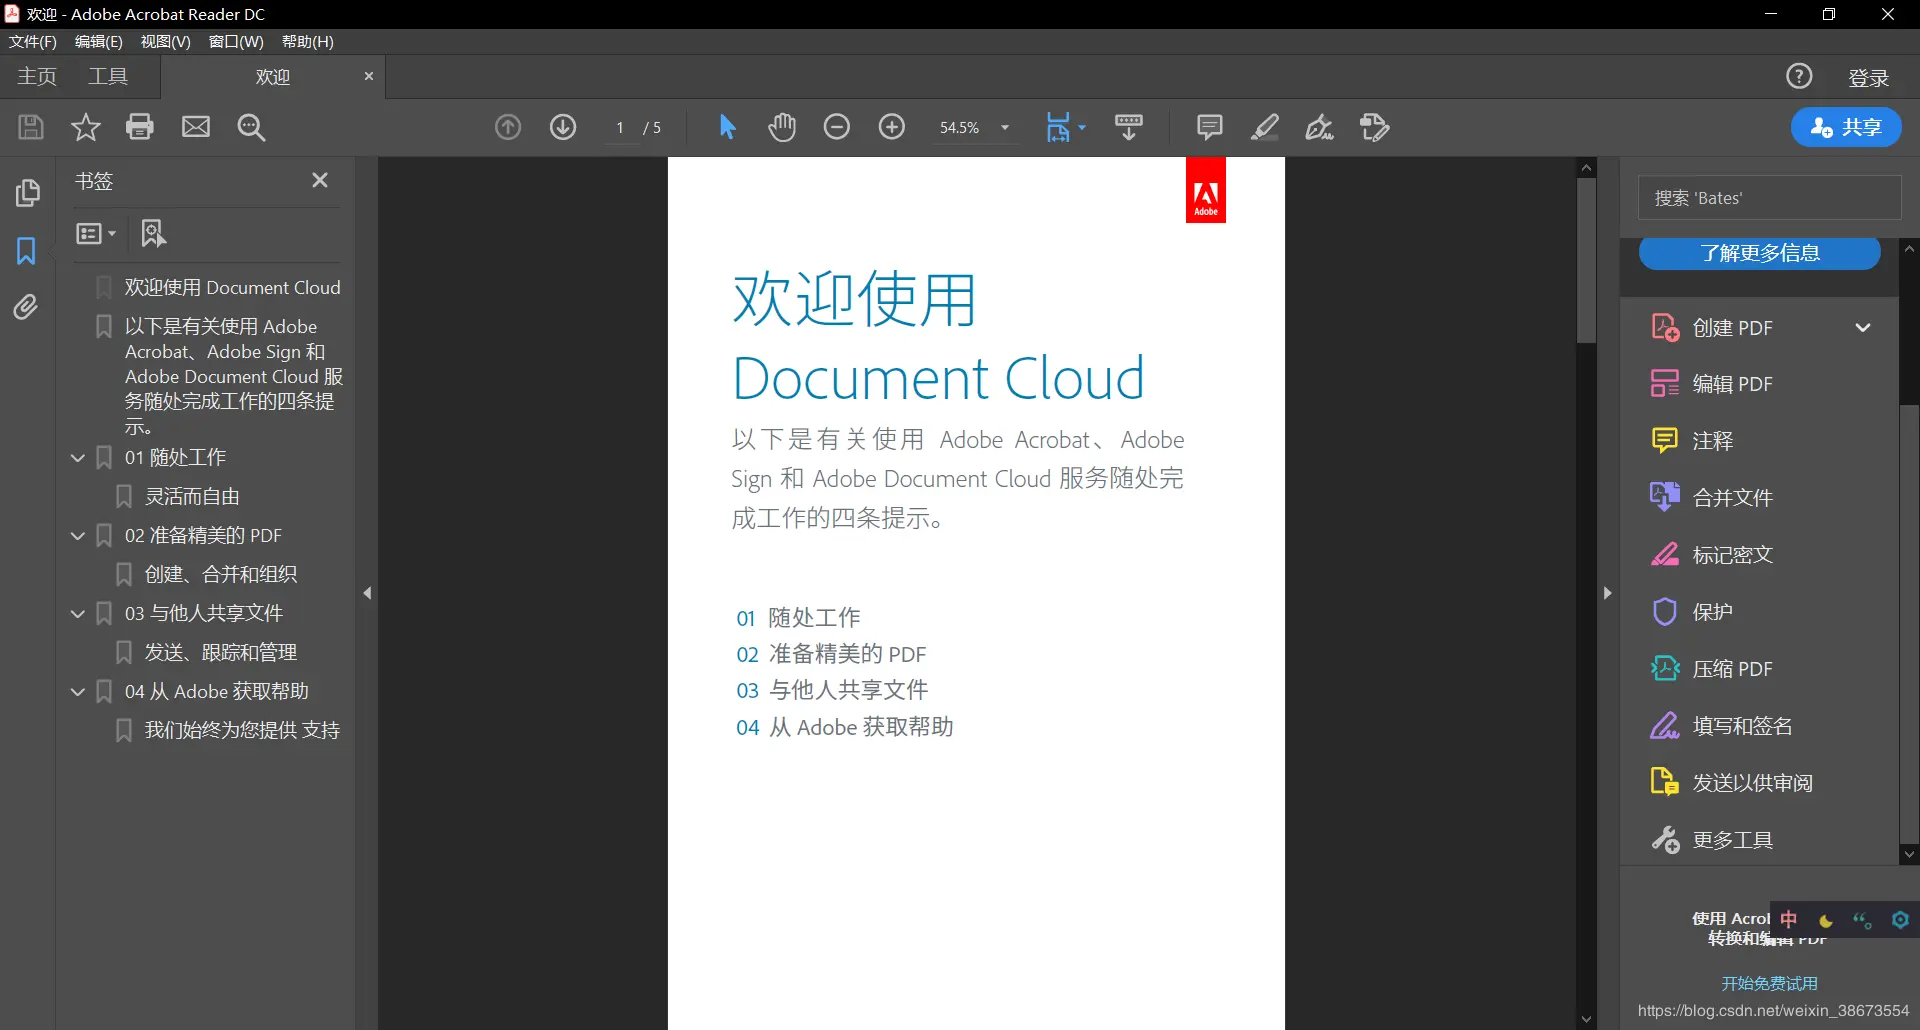Open the 视图(V) menu

point(166,42)
